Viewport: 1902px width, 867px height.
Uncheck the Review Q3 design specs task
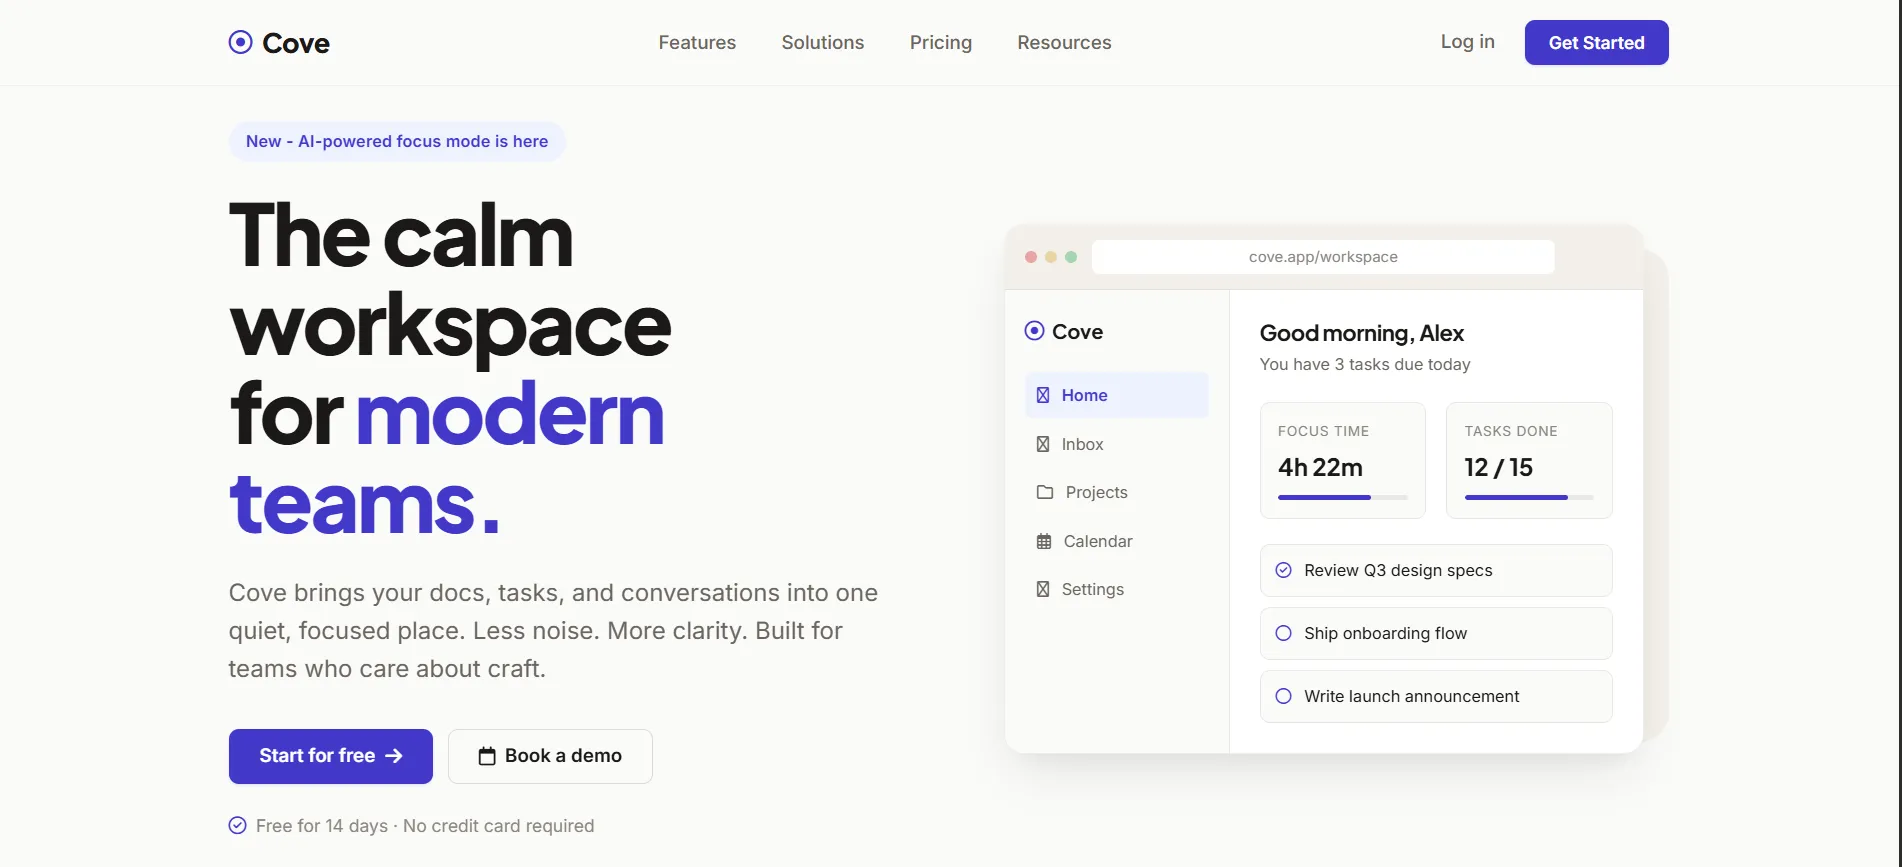click(1283, 570)
